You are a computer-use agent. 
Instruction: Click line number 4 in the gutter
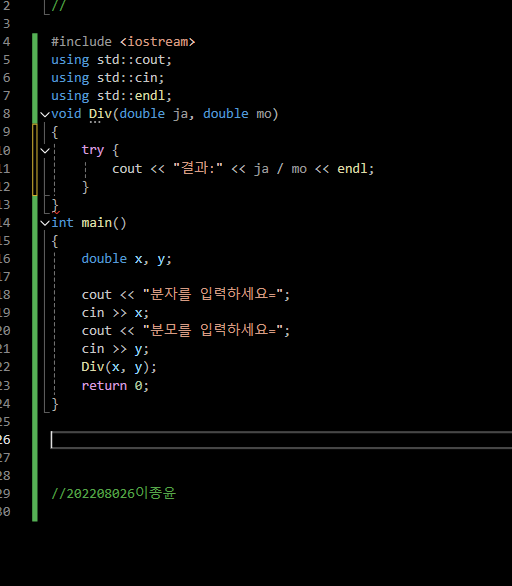6,41
